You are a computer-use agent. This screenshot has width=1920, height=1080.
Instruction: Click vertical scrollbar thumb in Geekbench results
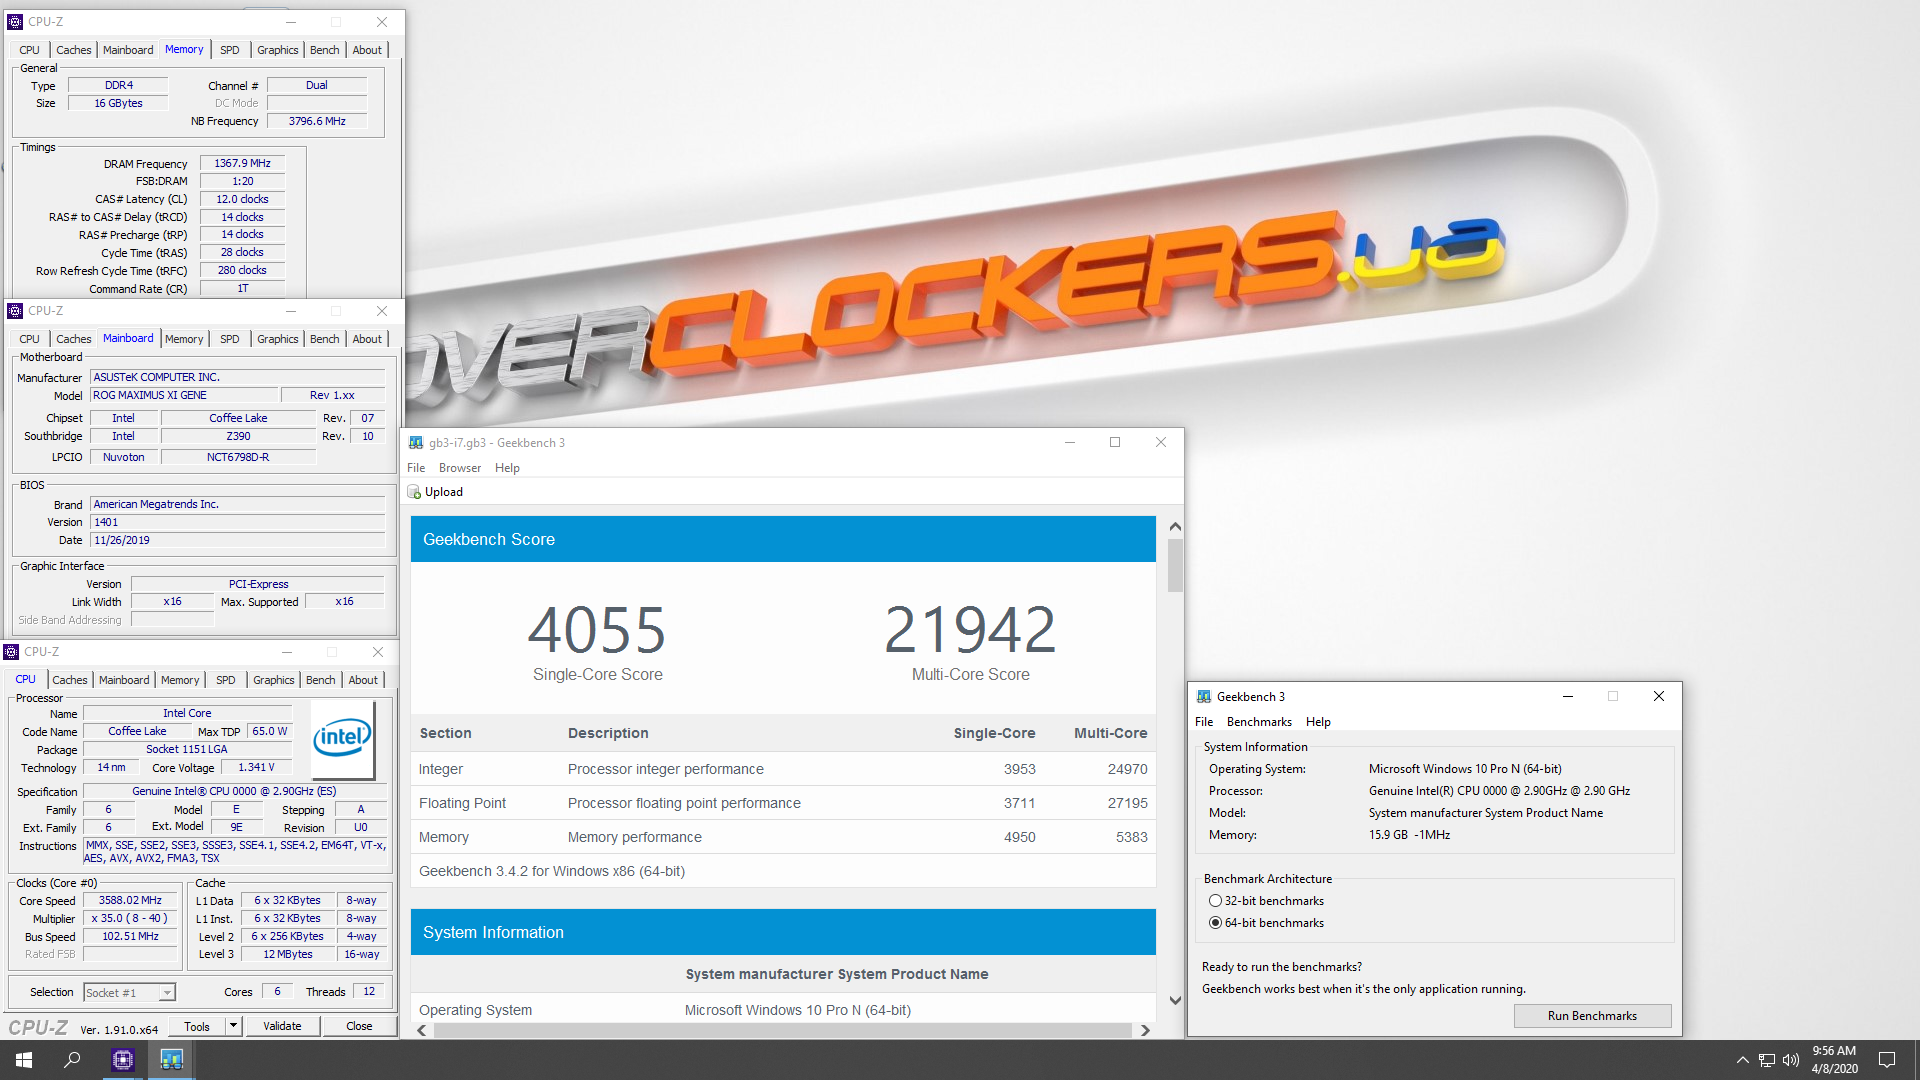click(x=1175, y=565)
